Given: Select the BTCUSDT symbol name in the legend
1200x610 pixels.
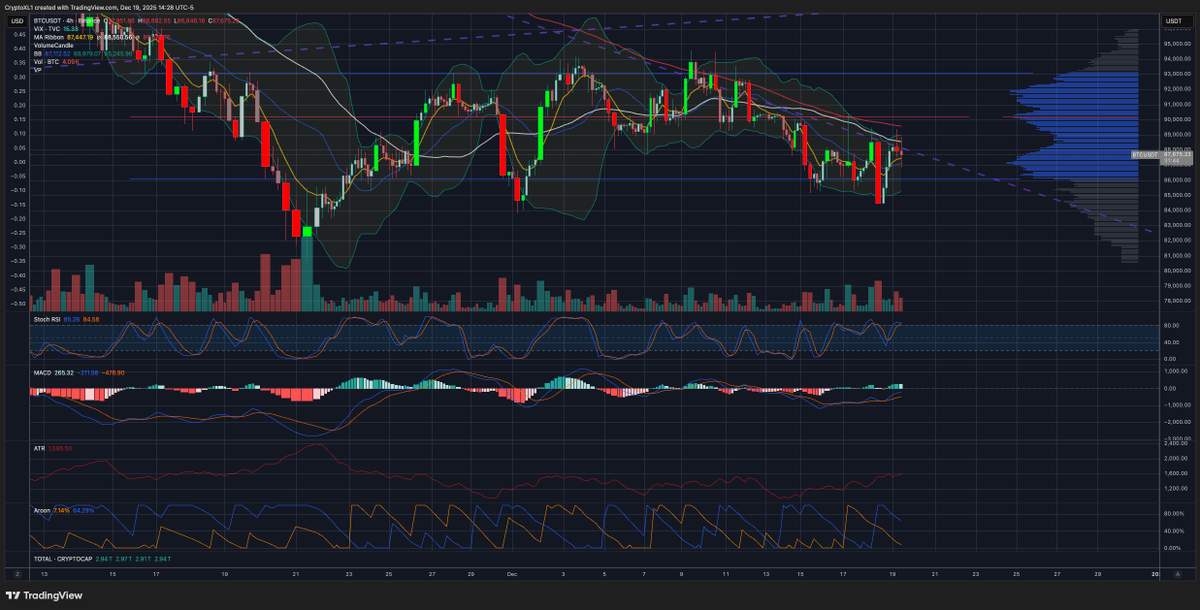Looking at the screenshot, I should (47, 21).
